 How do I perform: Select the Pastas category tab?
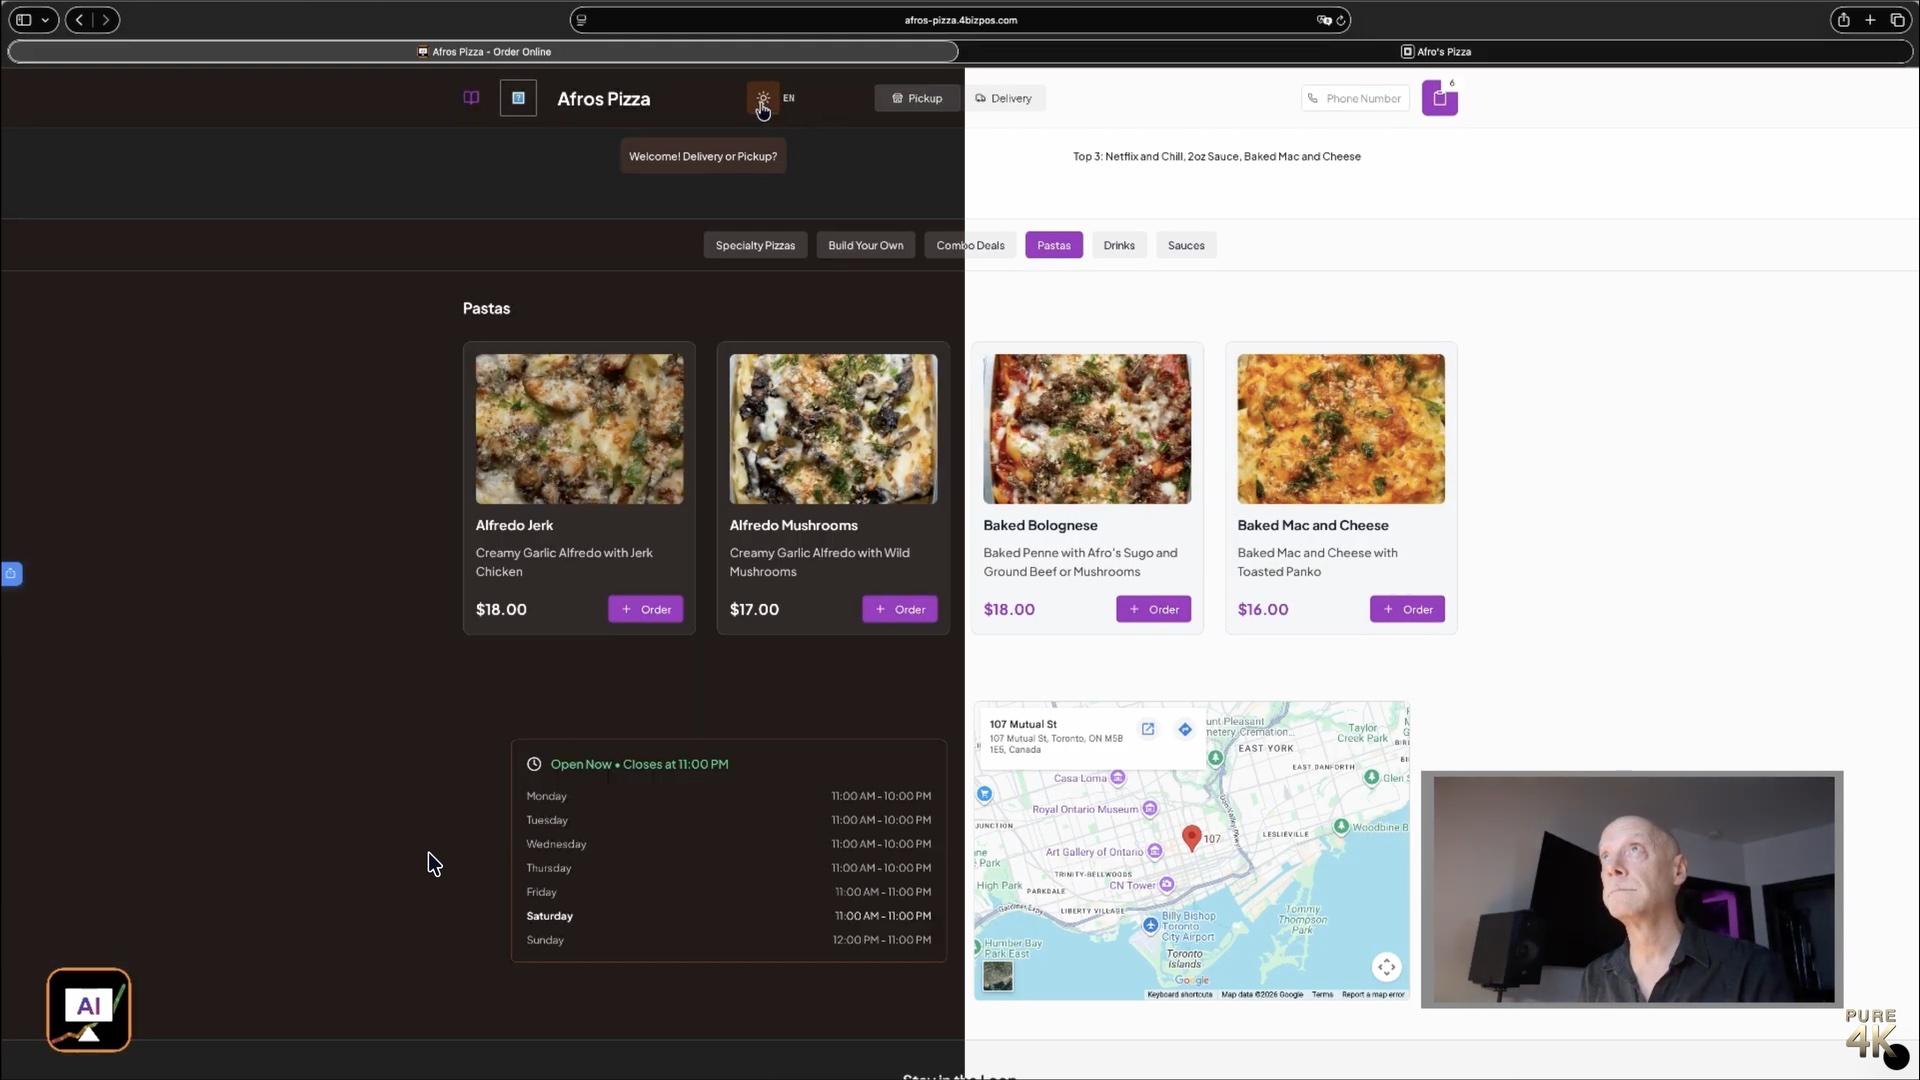1053,245
